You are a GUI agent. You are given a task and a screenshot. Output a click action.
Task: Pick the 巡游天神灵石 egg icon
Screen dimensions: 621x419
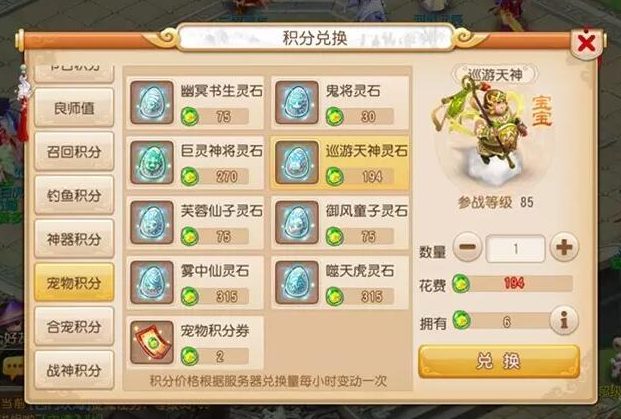297,162
